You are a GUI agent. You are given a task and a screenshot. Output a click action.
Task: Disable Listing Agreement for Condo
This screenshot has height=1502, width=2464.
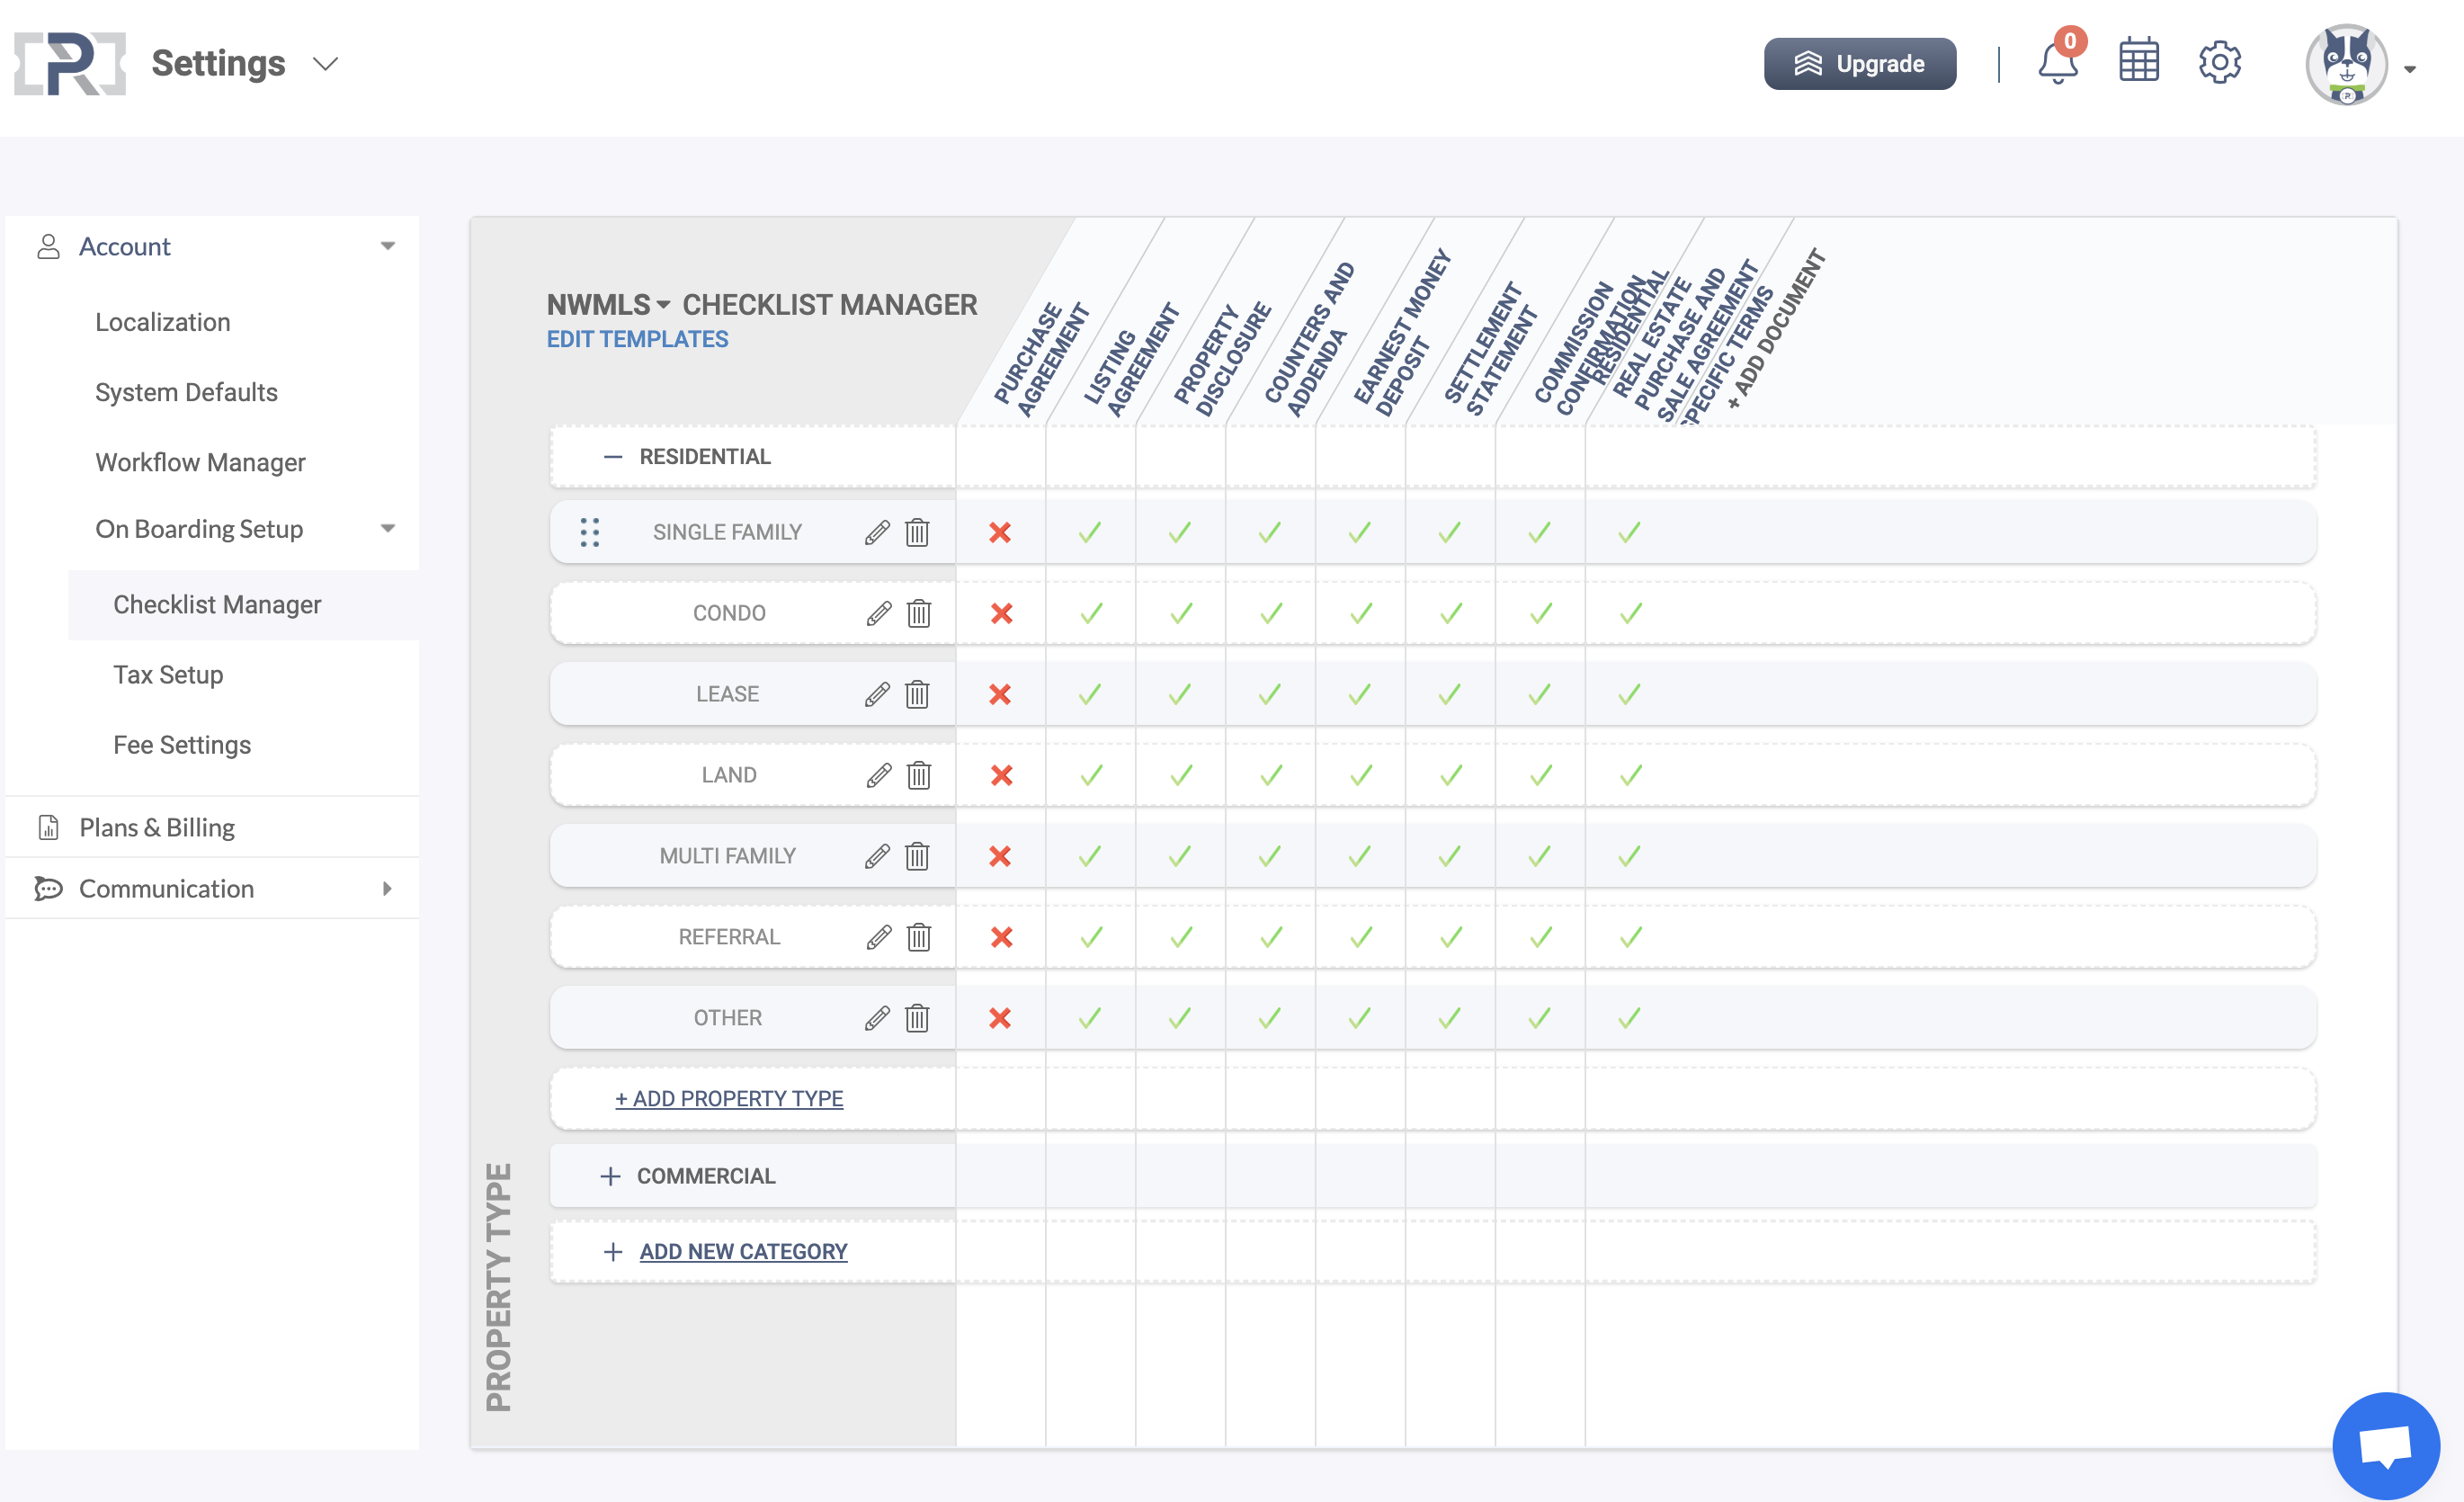point(1089,613)
